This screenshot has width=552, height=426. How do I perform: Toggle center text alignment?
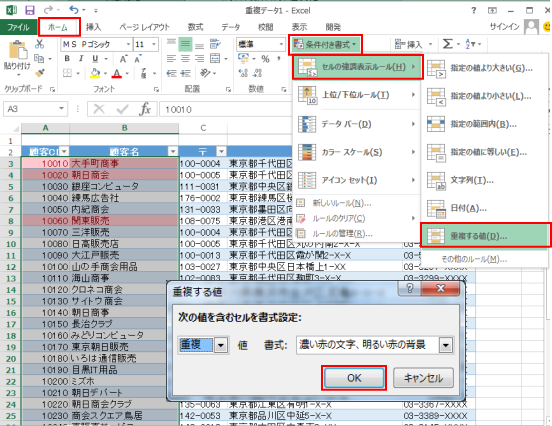point(186,58)
